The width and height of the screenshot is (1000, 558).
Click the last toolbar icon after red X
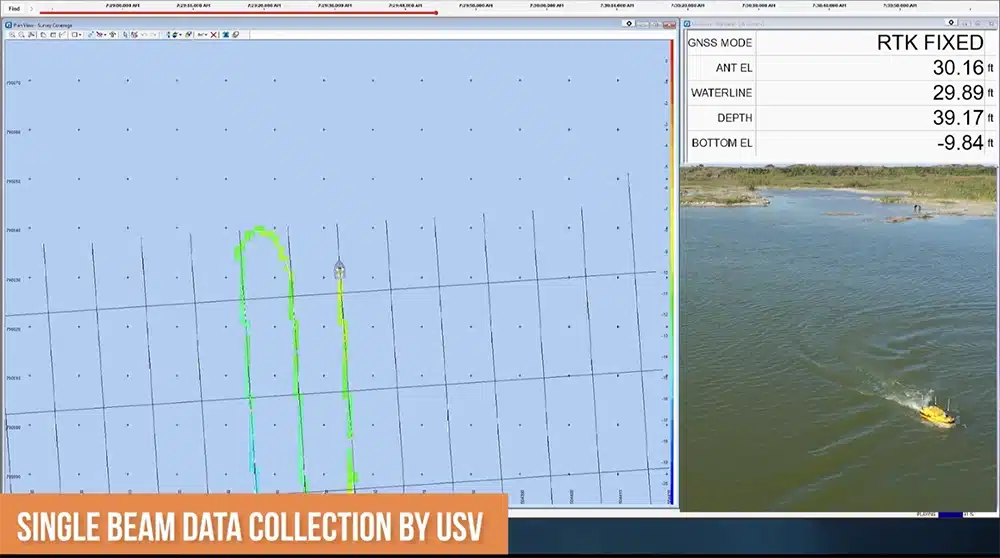(236, 35)
